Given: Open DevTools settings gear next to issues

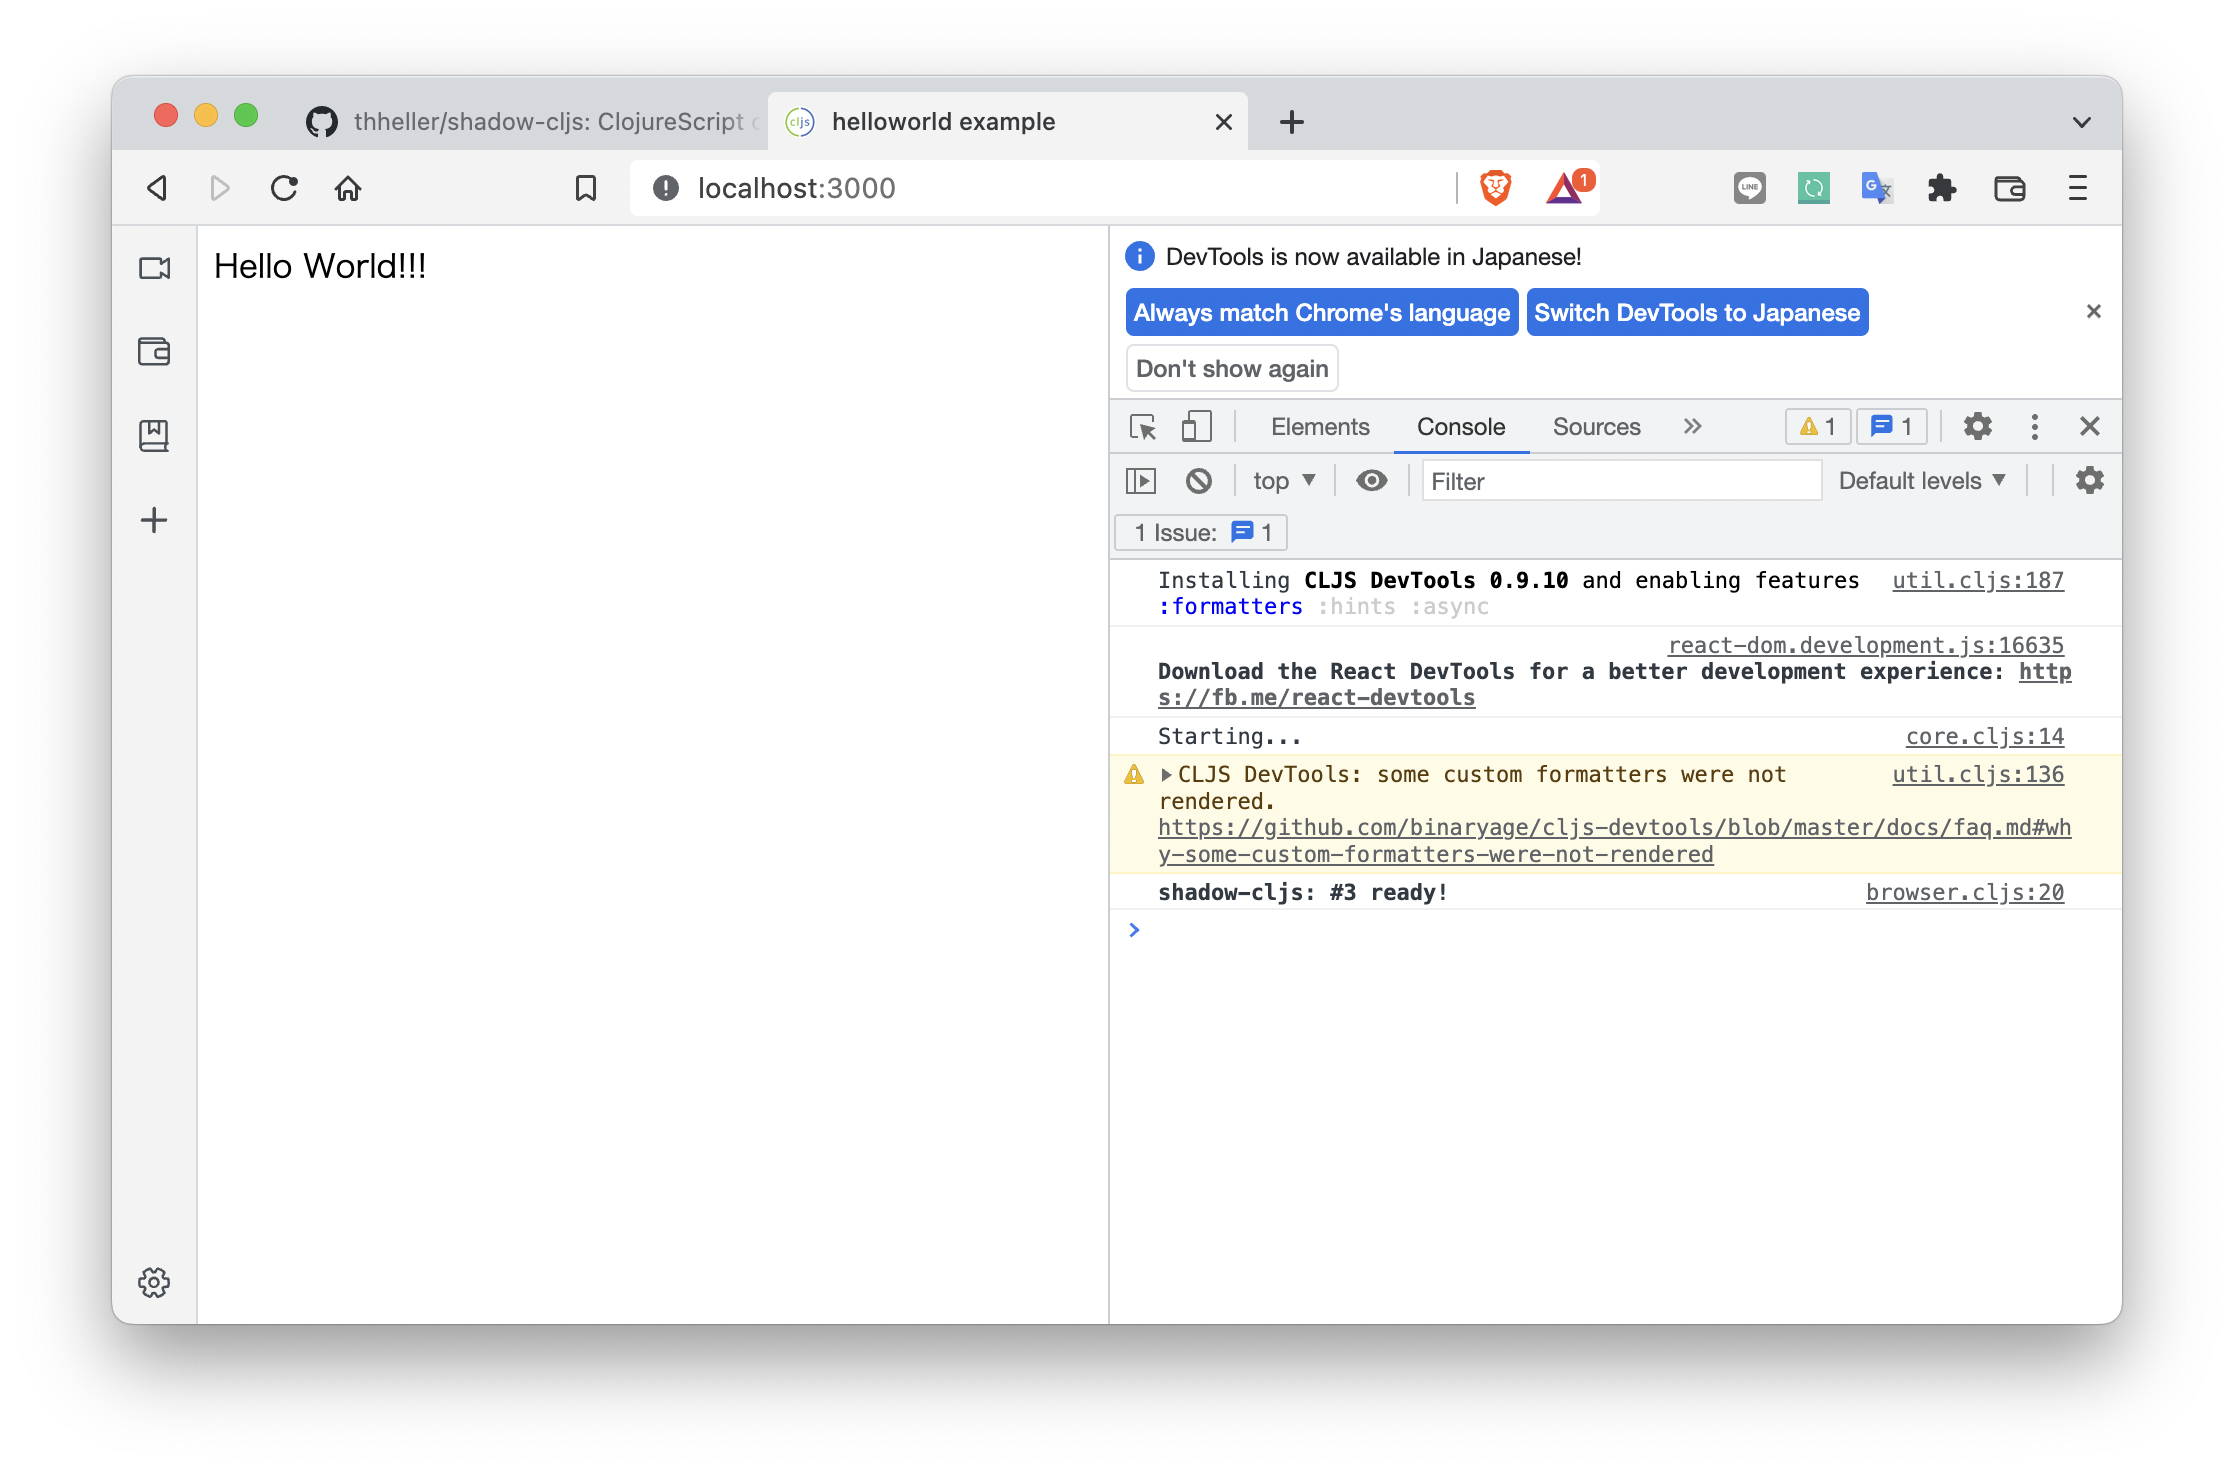Looking at the screenshot, I should (x=1977, y=427).
